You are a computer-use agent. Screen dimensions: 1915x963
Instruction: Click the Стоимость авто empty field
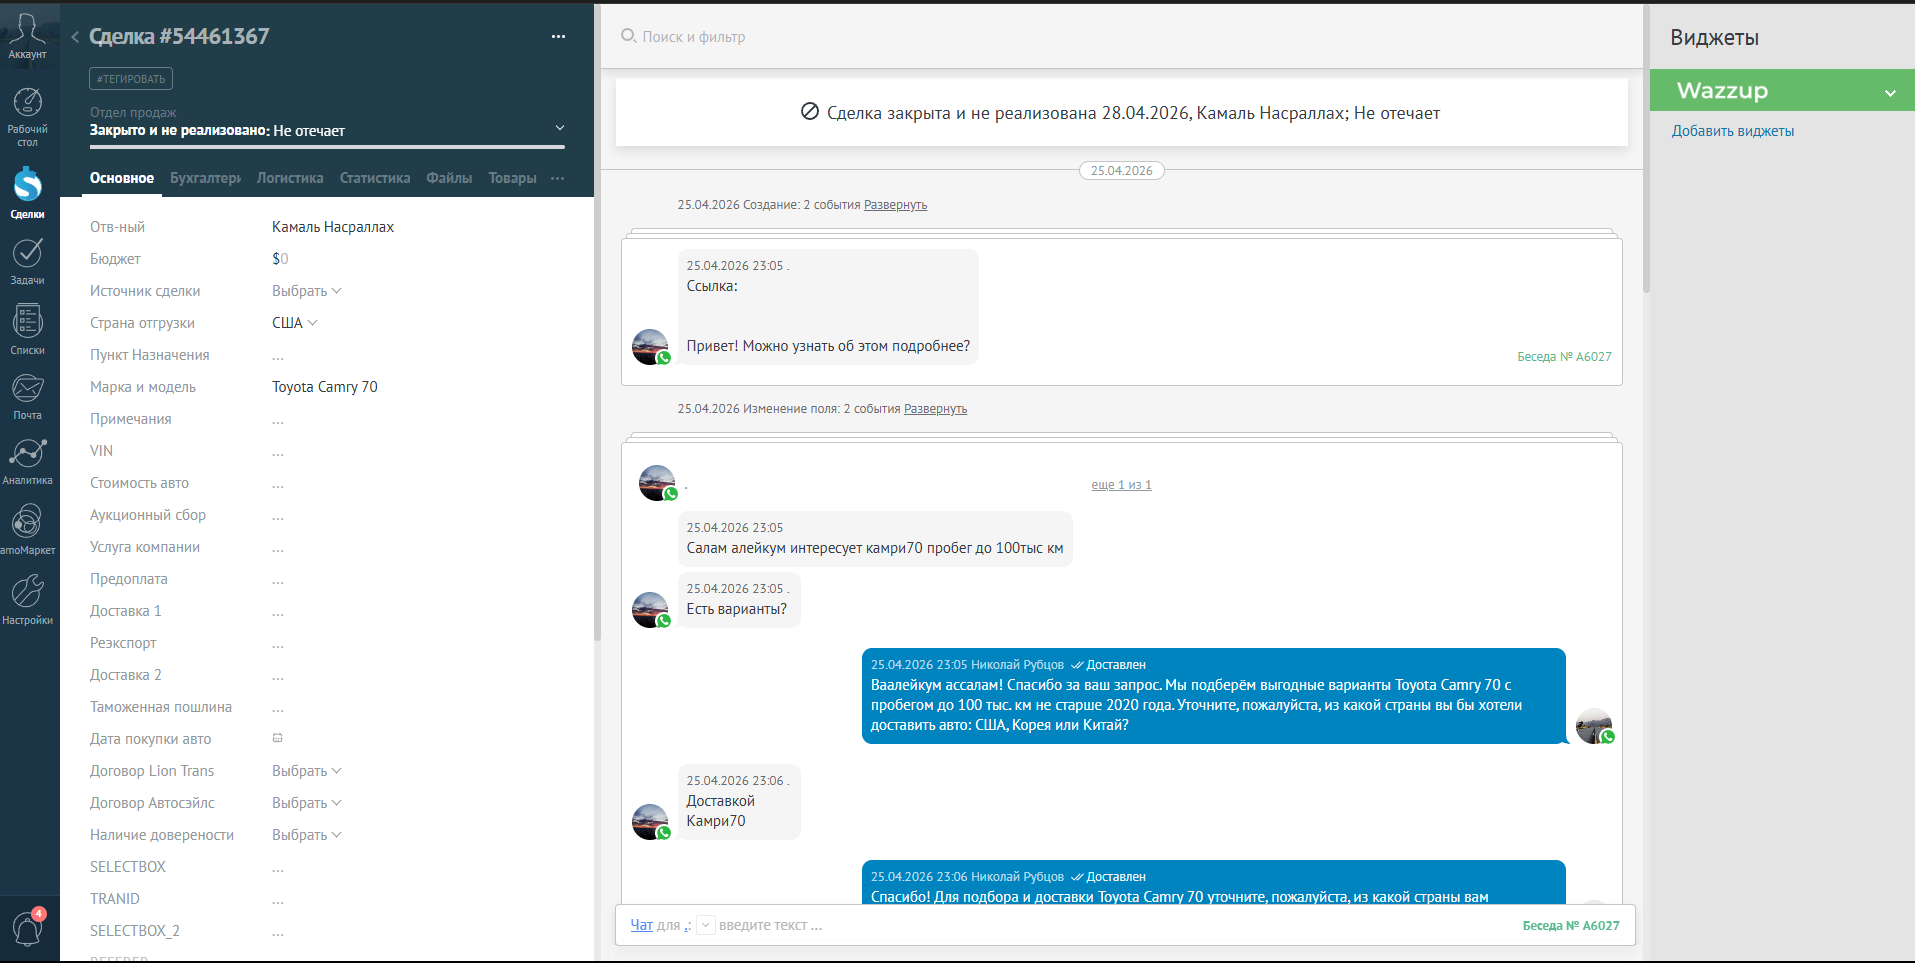click(x=278, y=484)
